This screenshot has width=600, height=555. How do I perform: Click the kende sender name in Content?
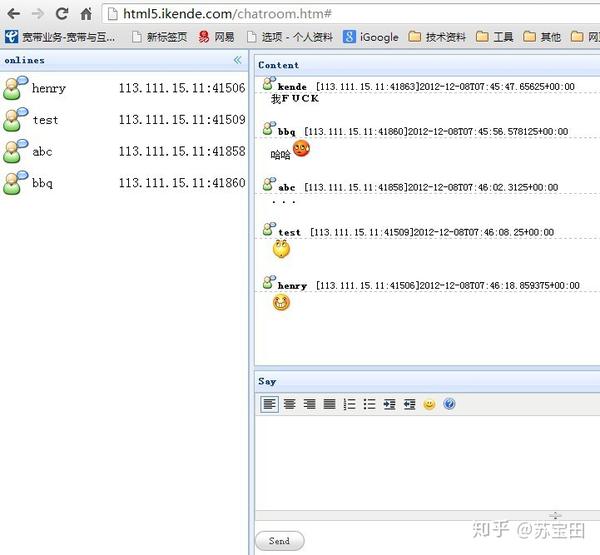point(292,87)
